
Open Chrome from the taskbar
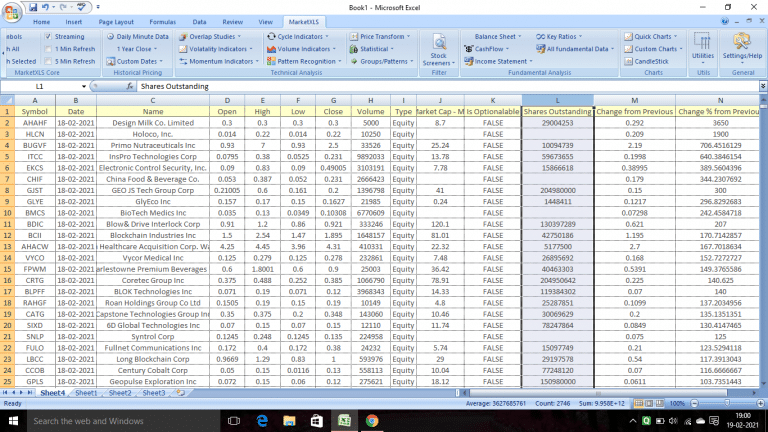(372, 421)
